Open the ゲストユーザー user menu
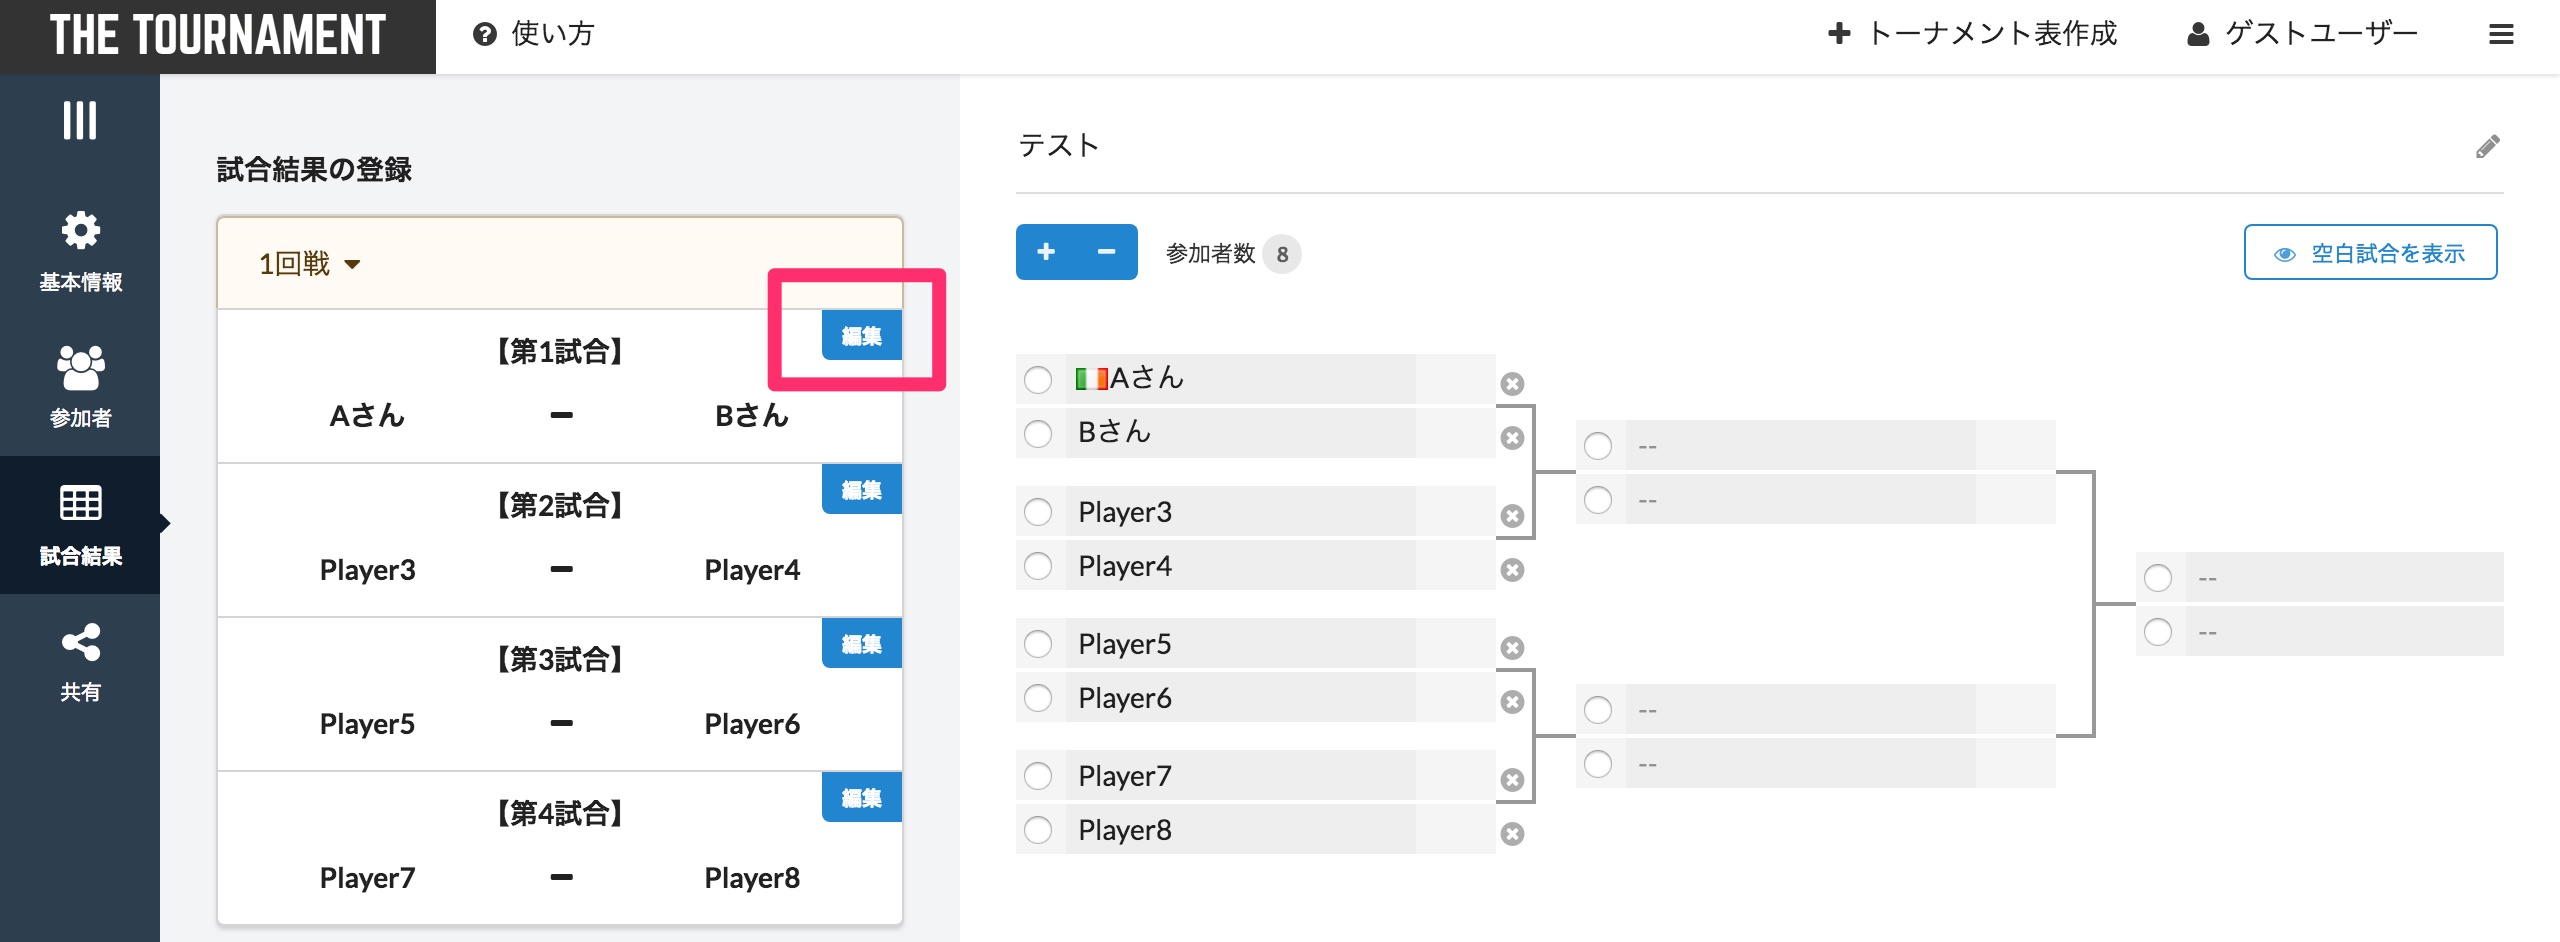 tap(2301, 35)
